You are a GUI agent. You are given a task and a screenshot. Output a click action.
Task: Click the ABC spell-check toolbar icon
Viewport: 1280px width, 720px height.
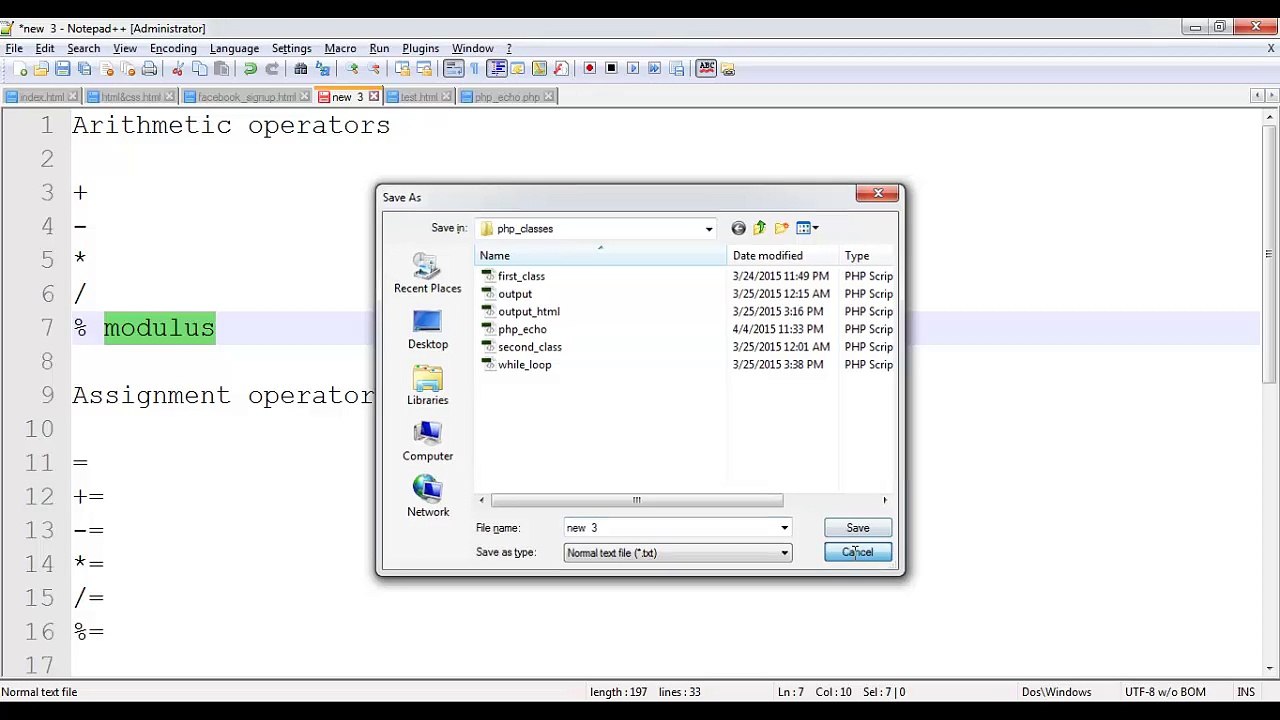click(x=707, y=69)
